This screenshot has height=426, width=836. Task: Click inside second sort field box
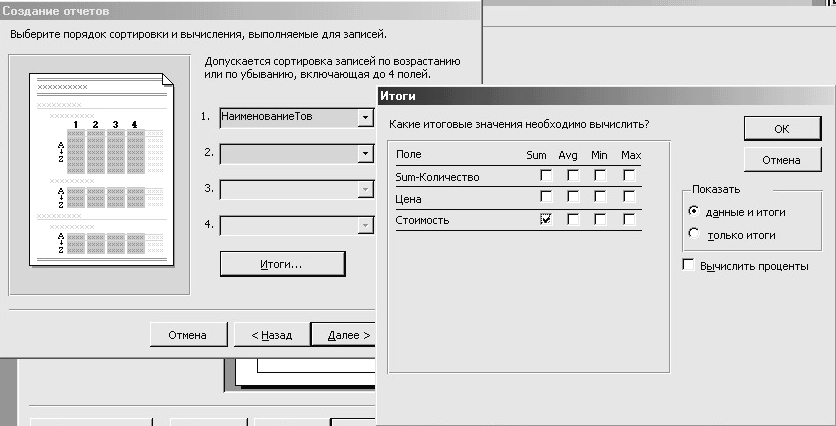tap(287, 153)
